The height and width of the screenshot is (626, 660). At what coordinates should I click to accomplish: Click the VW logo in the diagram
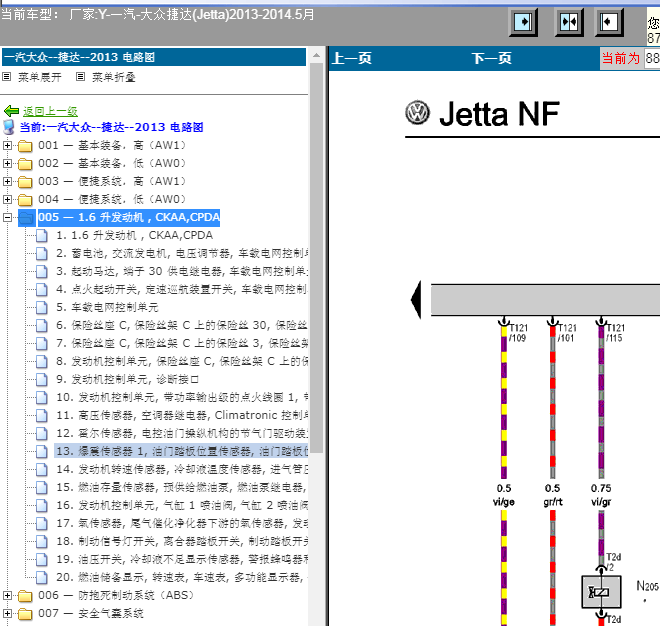pyautogui.click(x=418, y=112)
